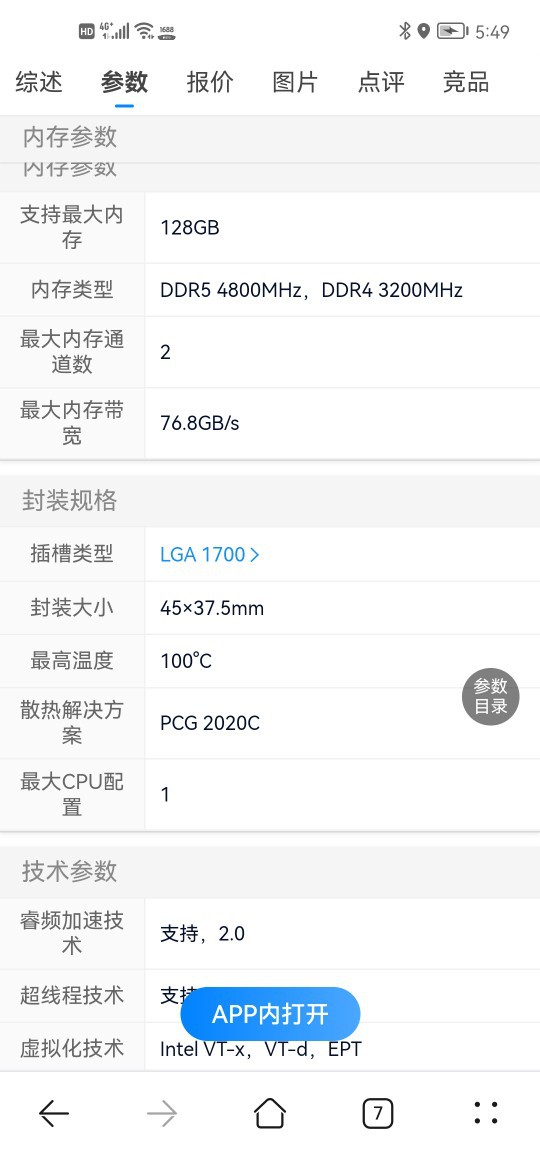Open the 参数目录 floating round button
Screen dimensions: 540x1155
click(x=491, y=696)
